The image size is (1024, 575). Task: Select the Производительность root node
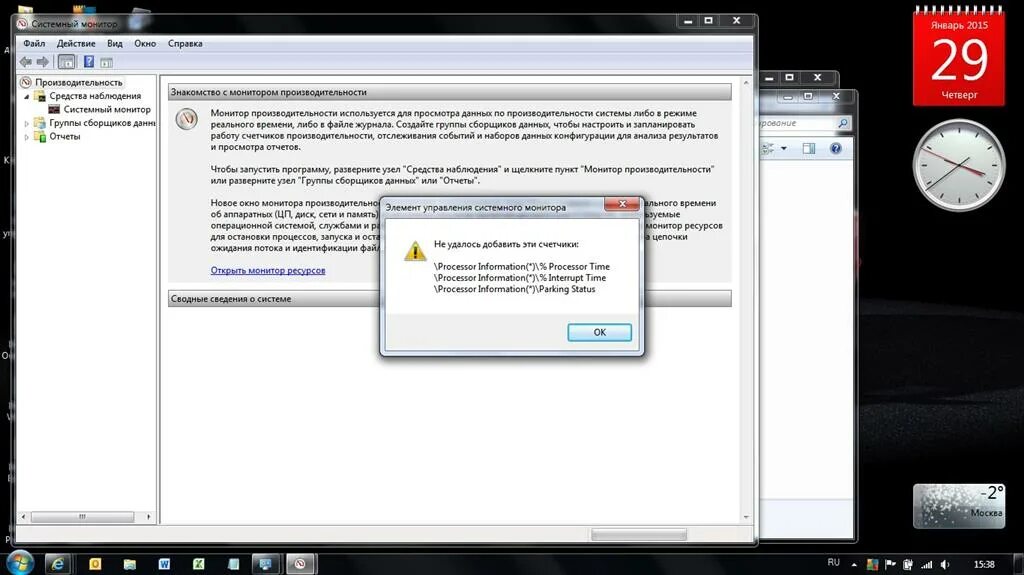pos(78,82)
